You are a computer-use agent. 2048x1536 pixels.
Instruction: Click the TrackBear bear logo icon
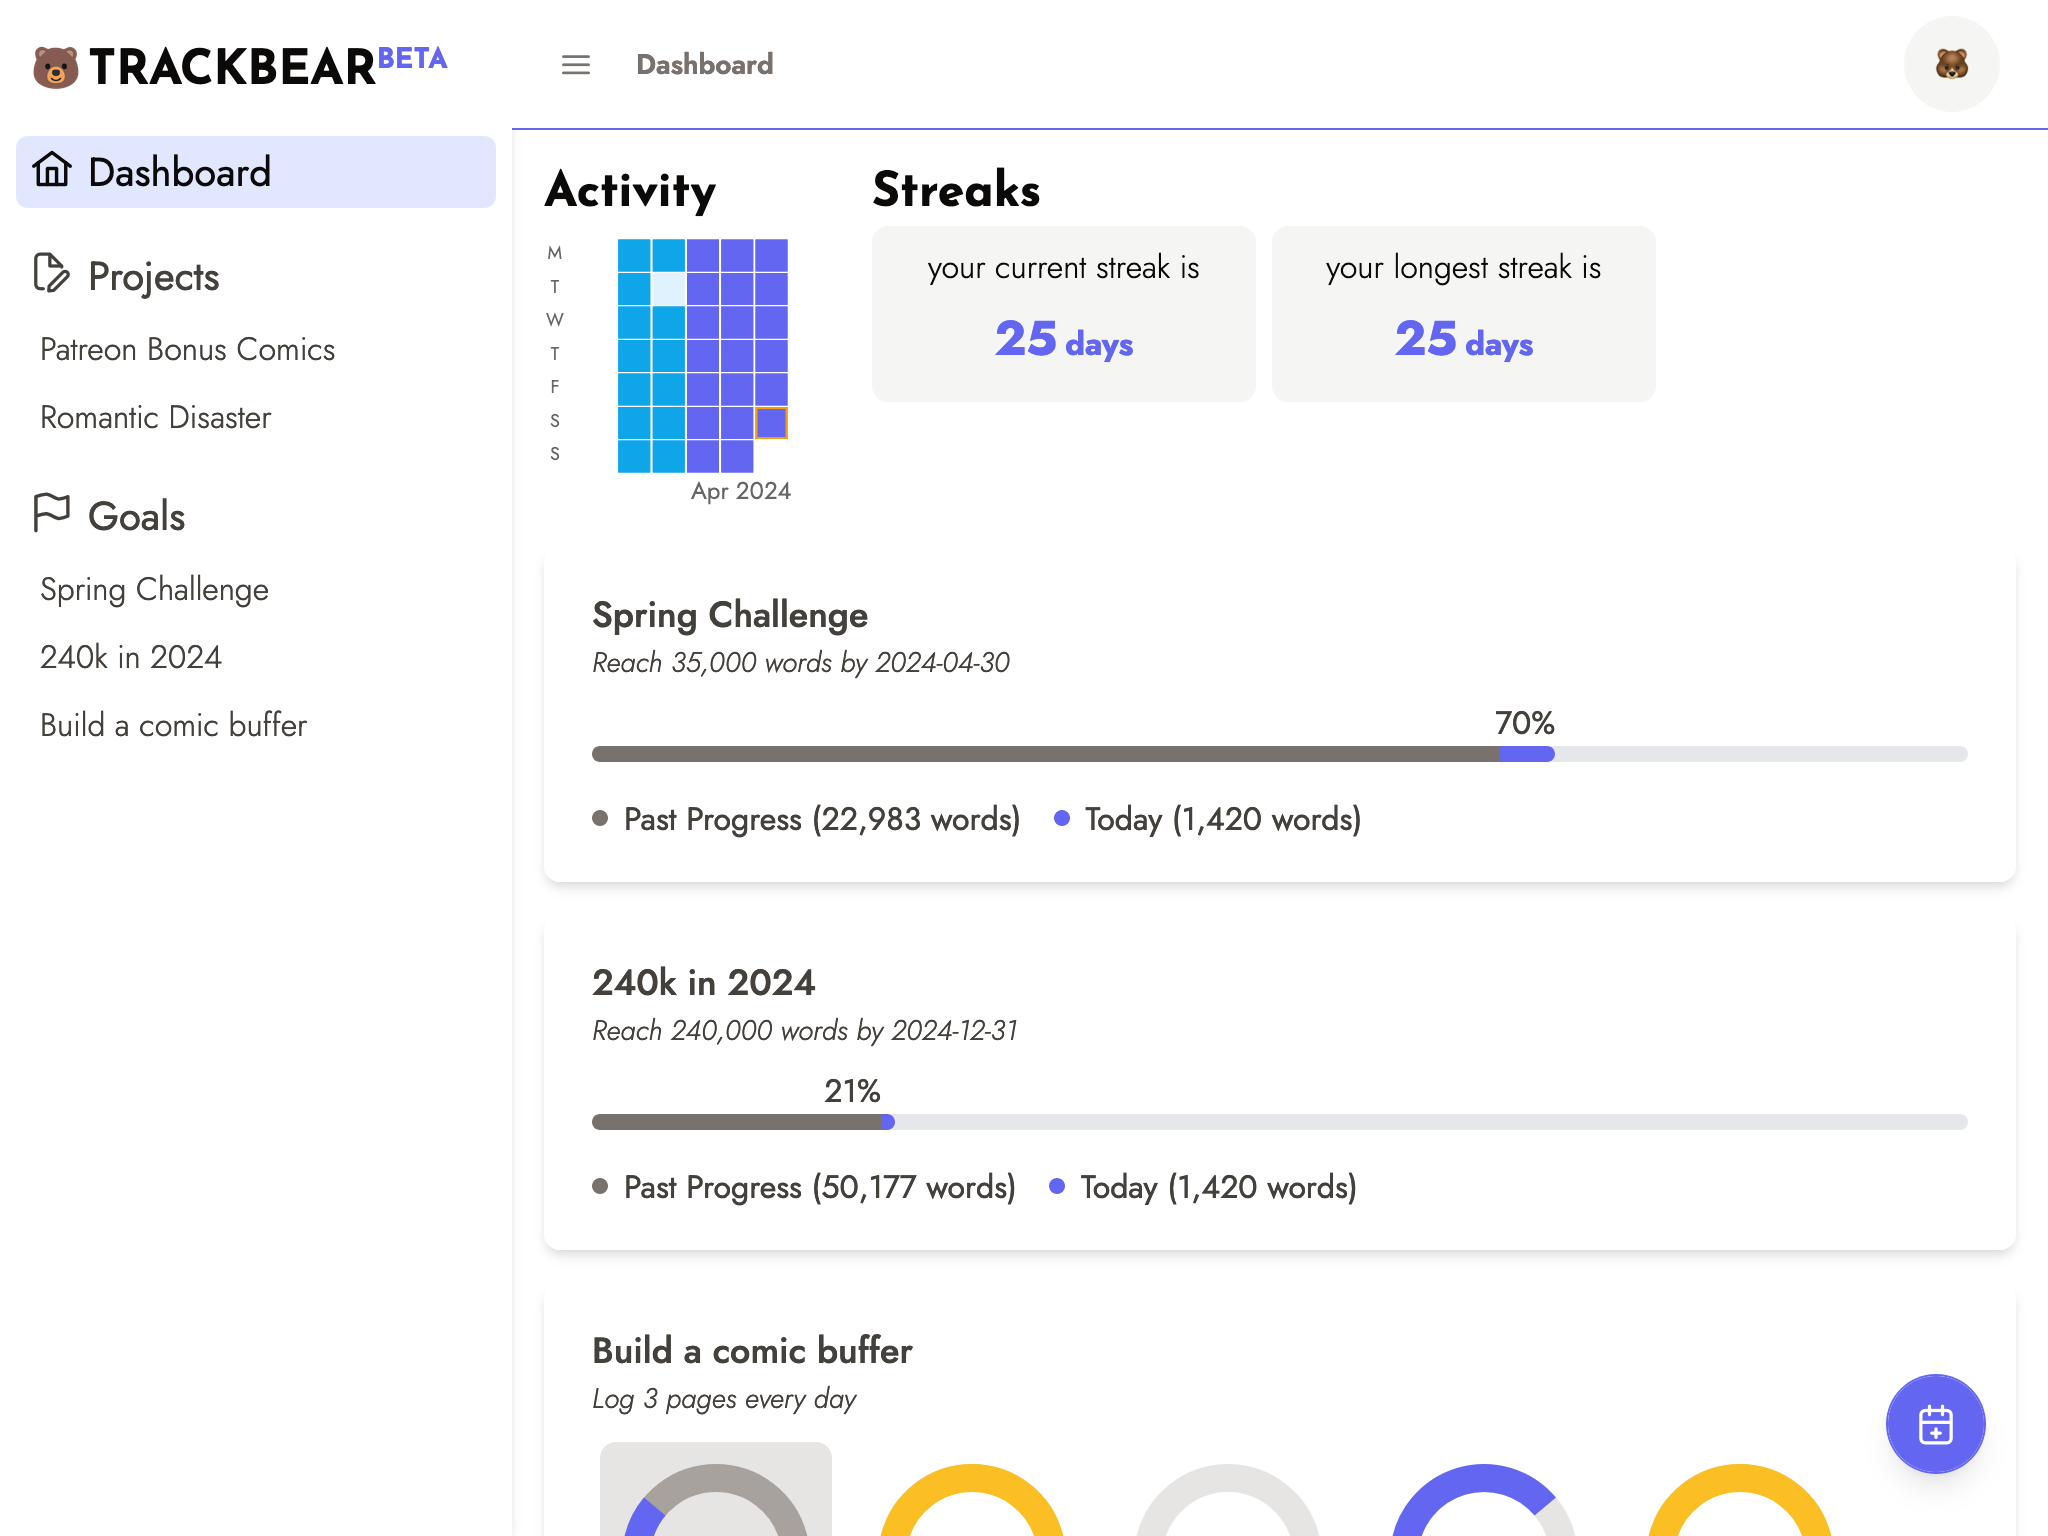56,67
